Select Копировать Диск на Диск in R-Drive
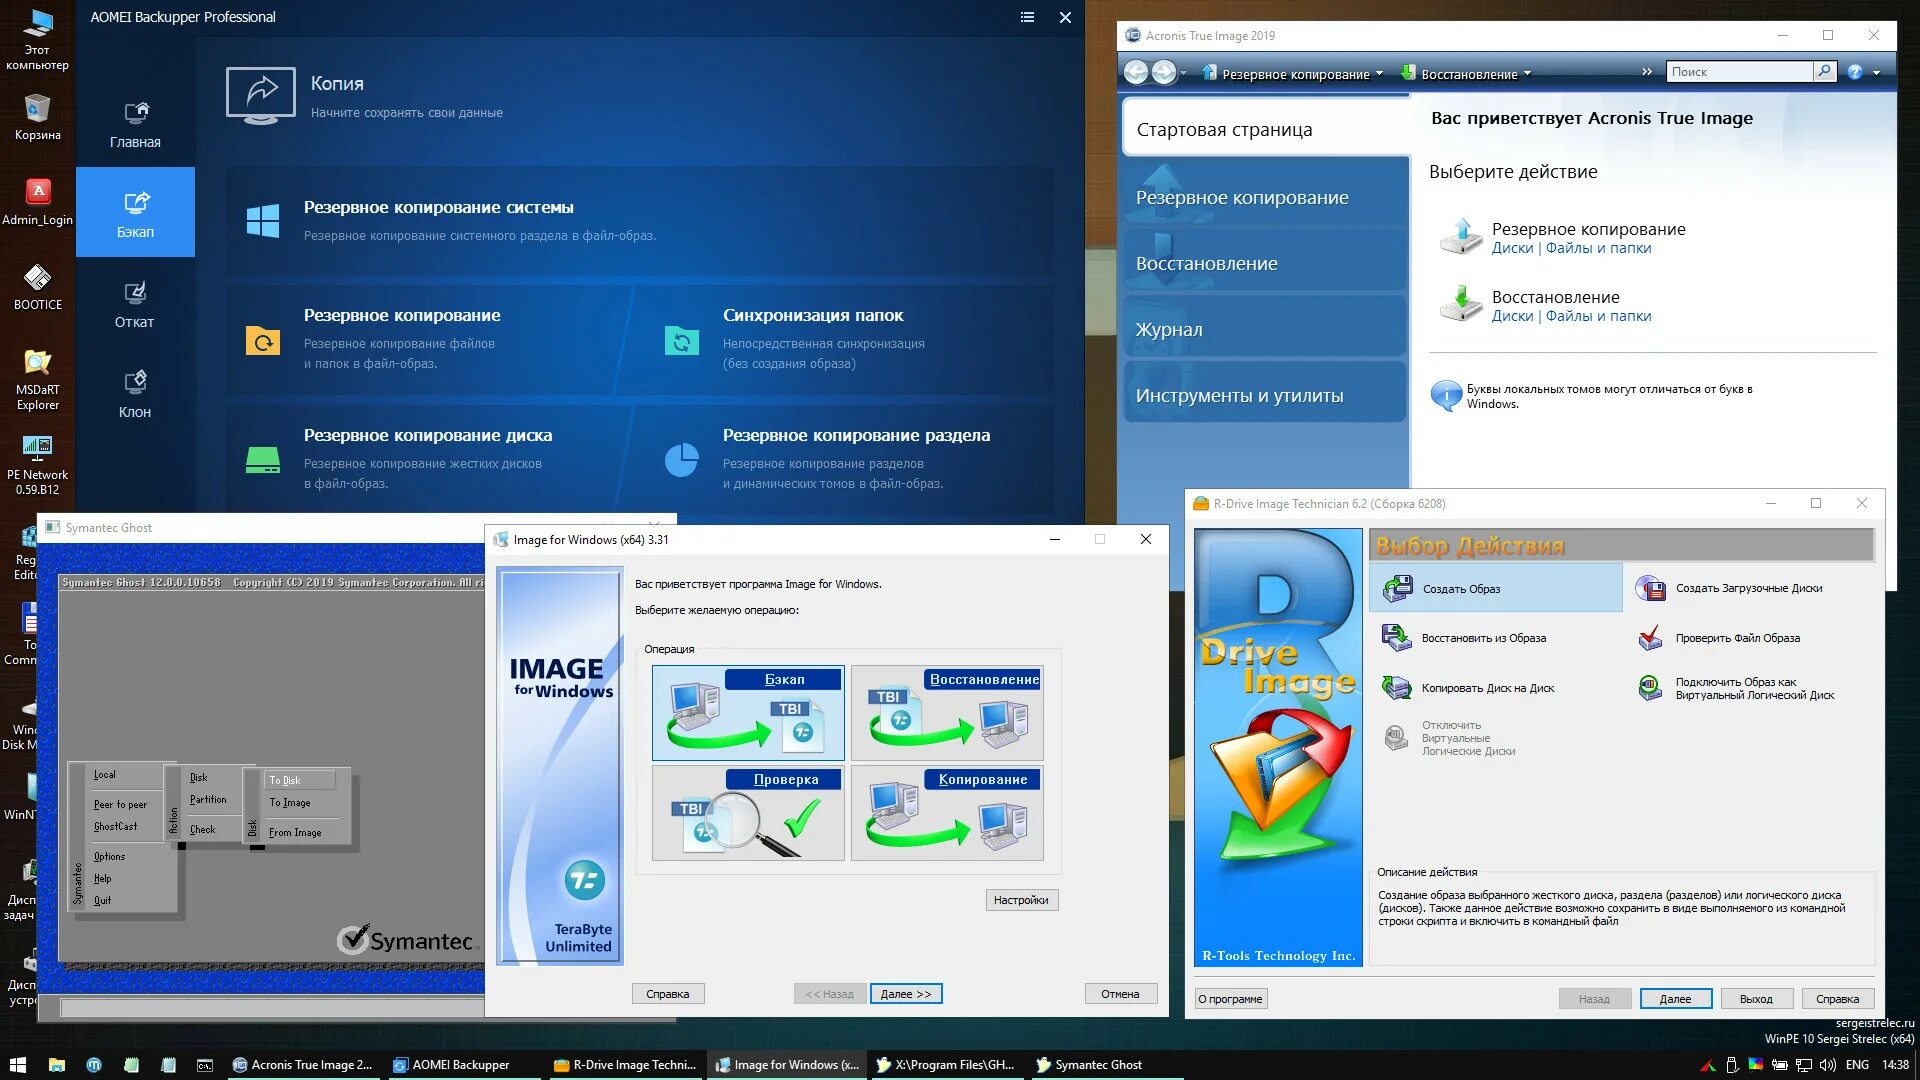The image size is (1920, 1080). click(x=1468, y=688)
